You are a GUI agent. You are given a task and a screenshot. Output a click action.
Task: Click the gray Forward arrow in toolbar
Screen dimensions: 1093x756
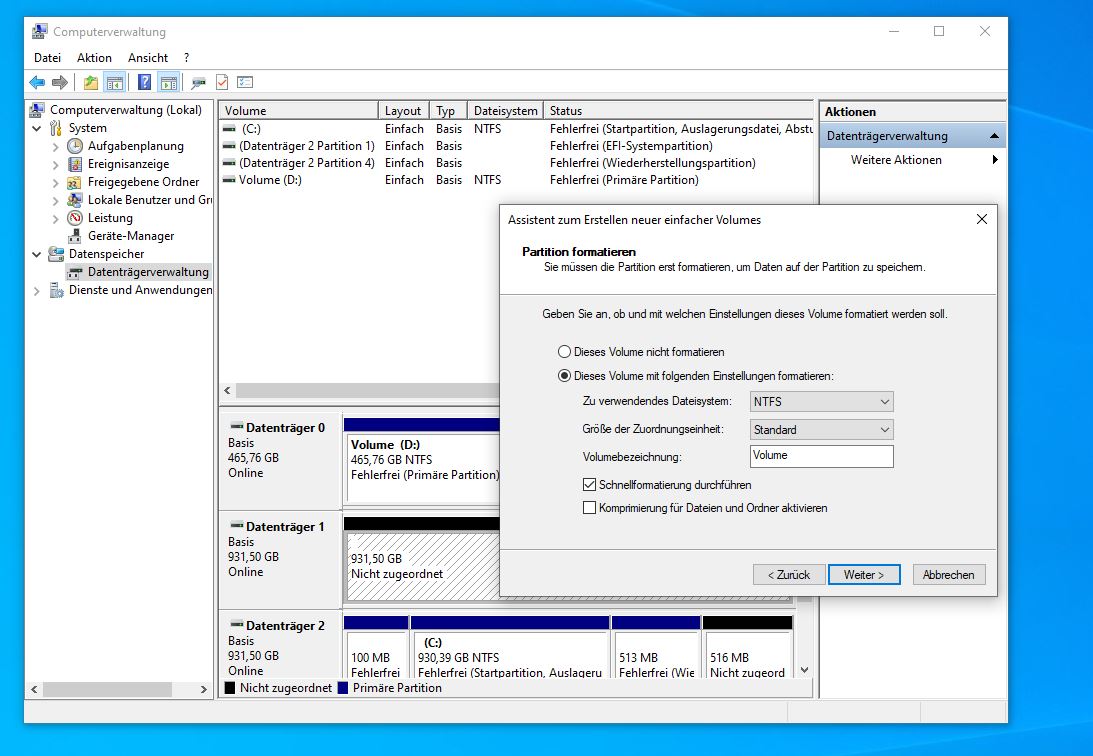[x=60, y=83]
